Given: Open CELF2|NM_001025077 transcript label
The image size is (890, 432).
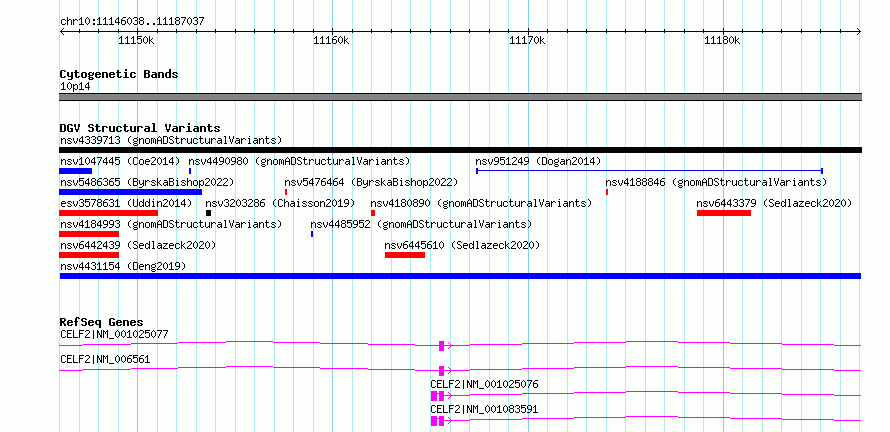Looking at the screenshot, I should [x=114, y=334].
